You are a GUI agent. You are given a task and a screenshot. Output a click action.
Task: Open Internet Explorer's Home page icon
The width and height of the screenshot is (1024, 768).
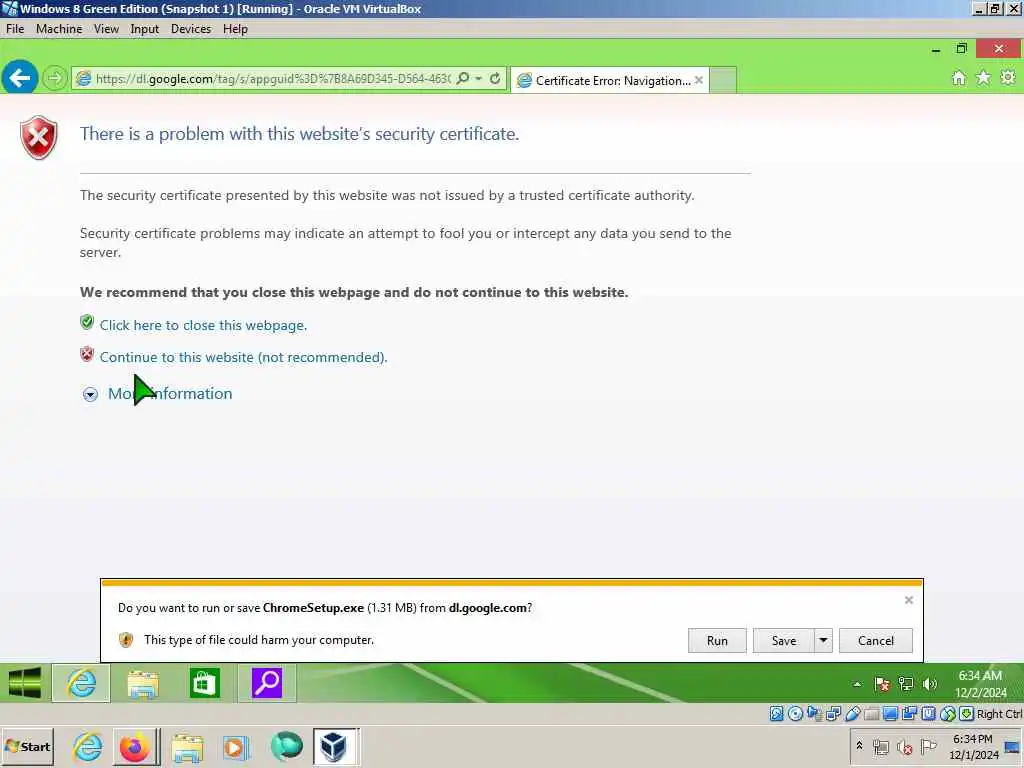[958, 78]
